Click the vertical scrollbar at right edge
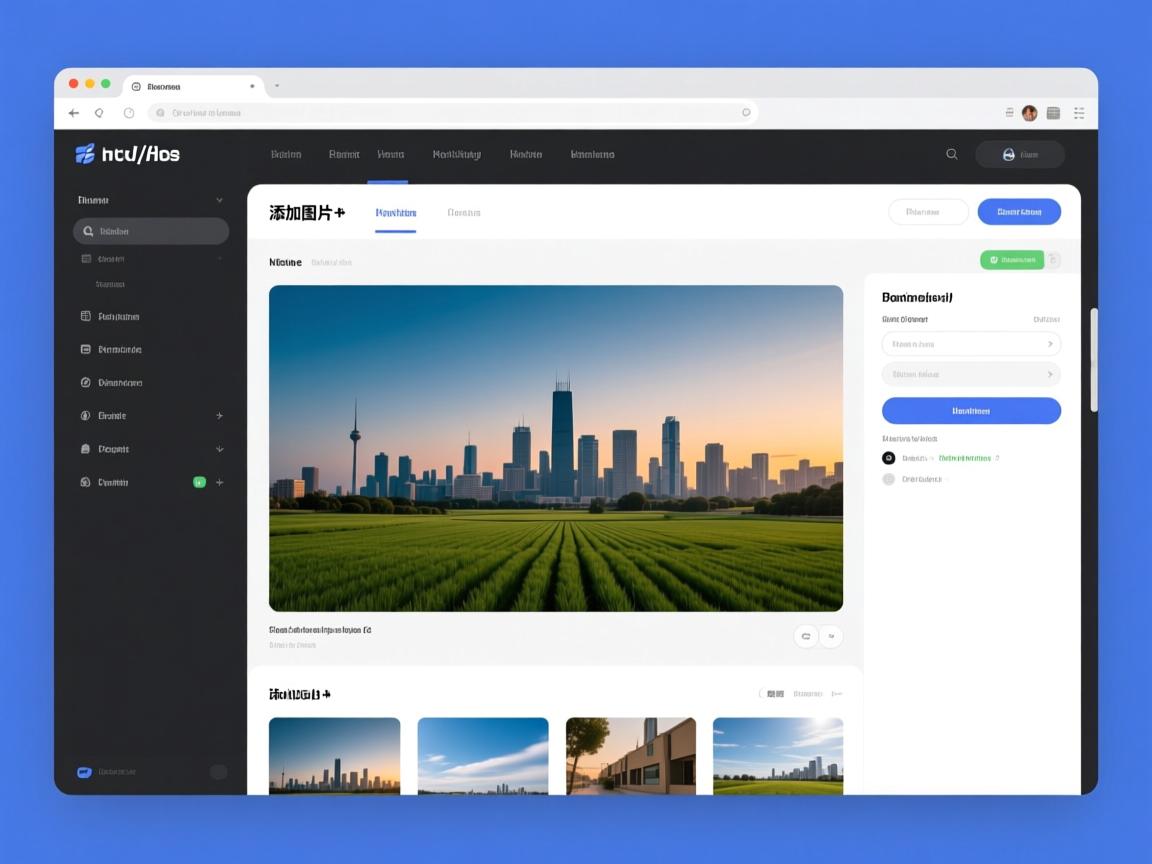Image resolution: width=1152 pixels, height=864 pixels. click(1093, 360)
